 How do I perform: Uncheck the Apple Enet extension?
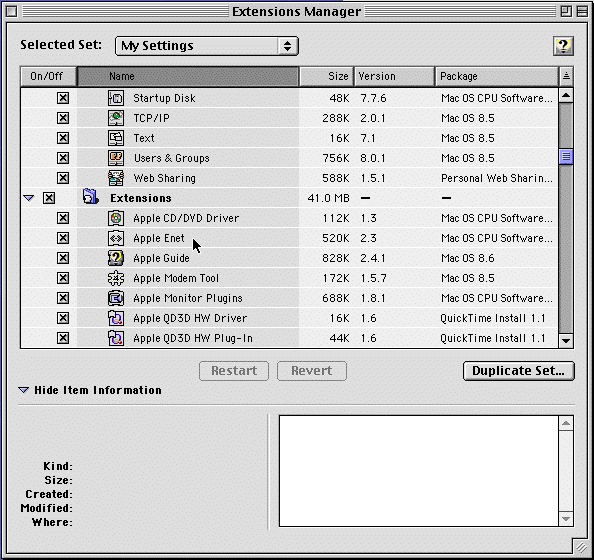63,238
